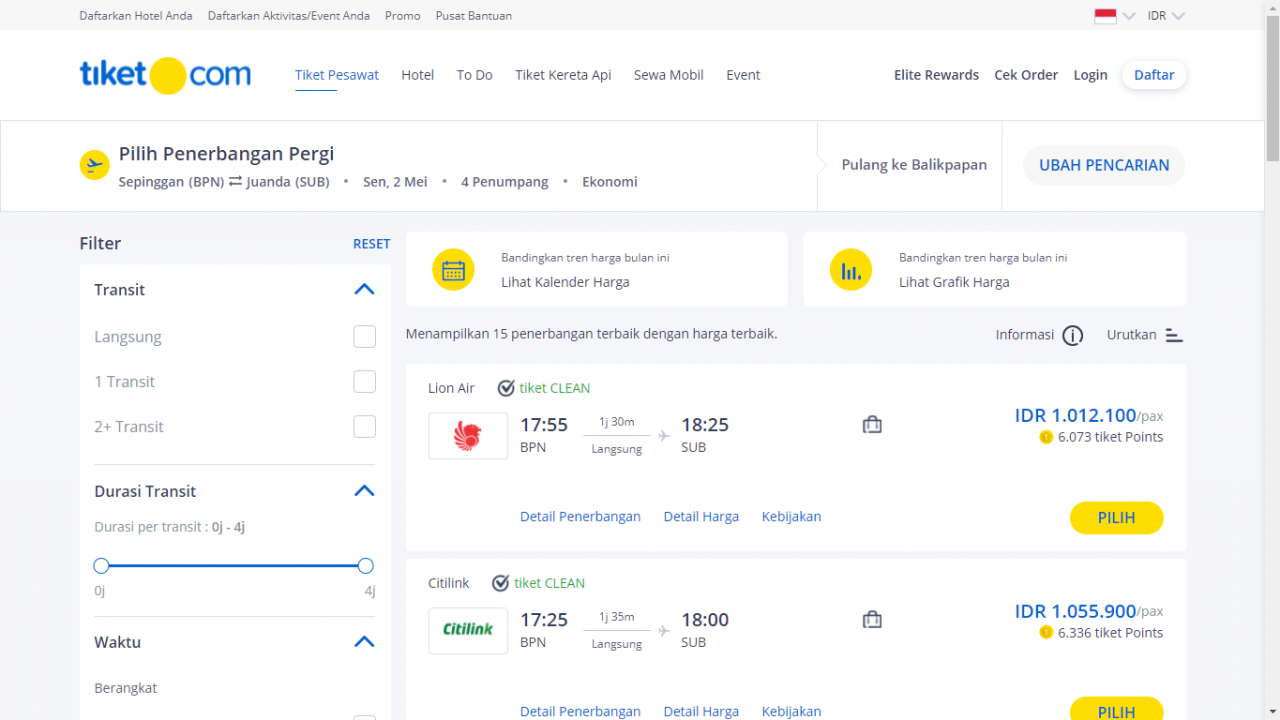
Task: Open the yellow calendar icon for Kalender Harga
Action: coord(453,270)
